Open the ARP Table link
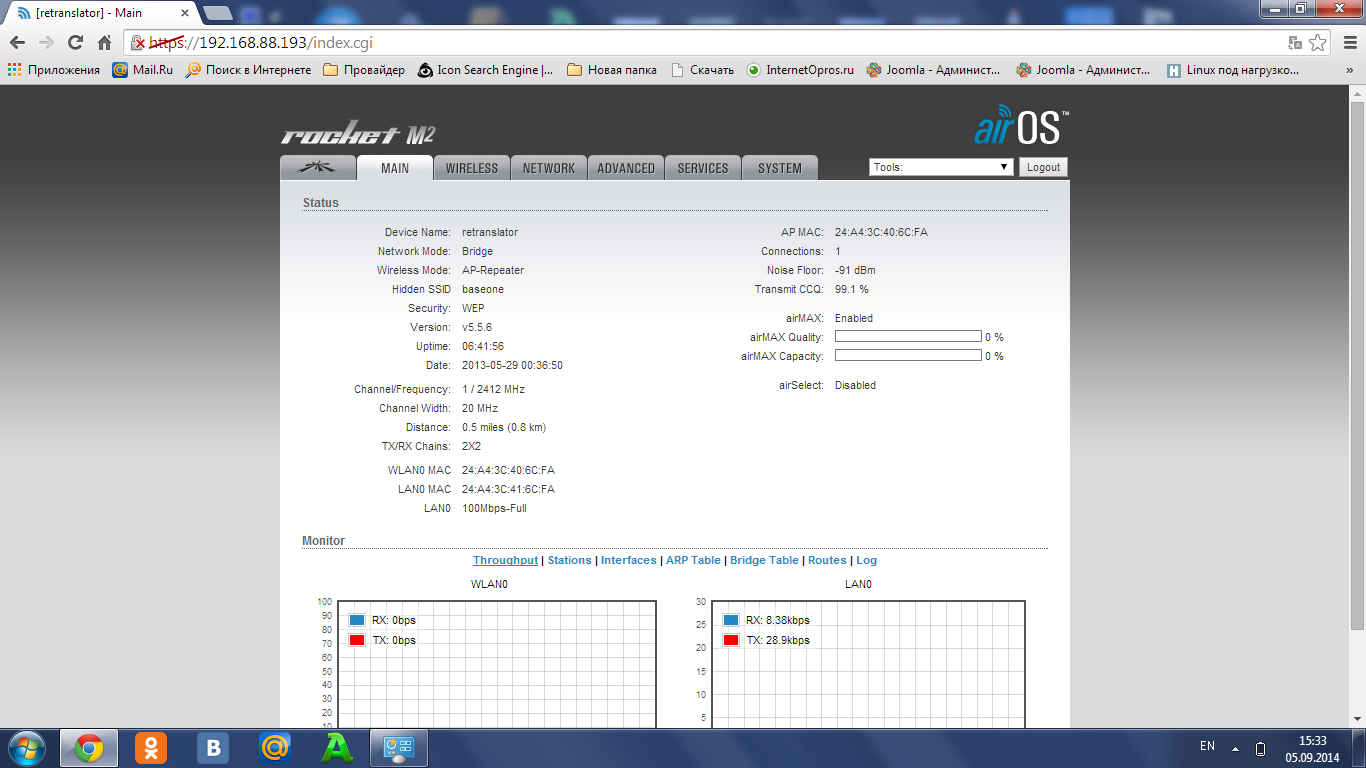This screenshot has width=1366, height=768. [693, 561]
